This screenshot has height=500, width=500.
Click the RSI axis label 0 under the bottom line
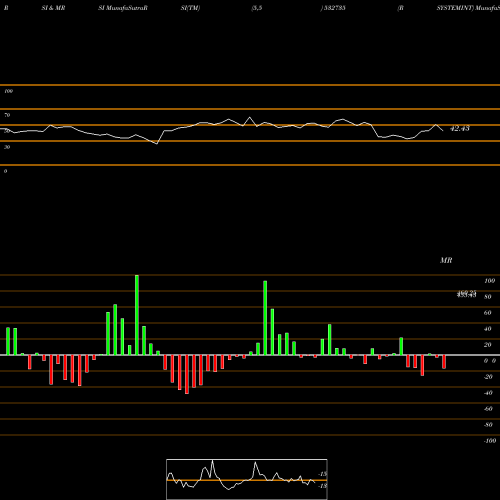[5, 171]
